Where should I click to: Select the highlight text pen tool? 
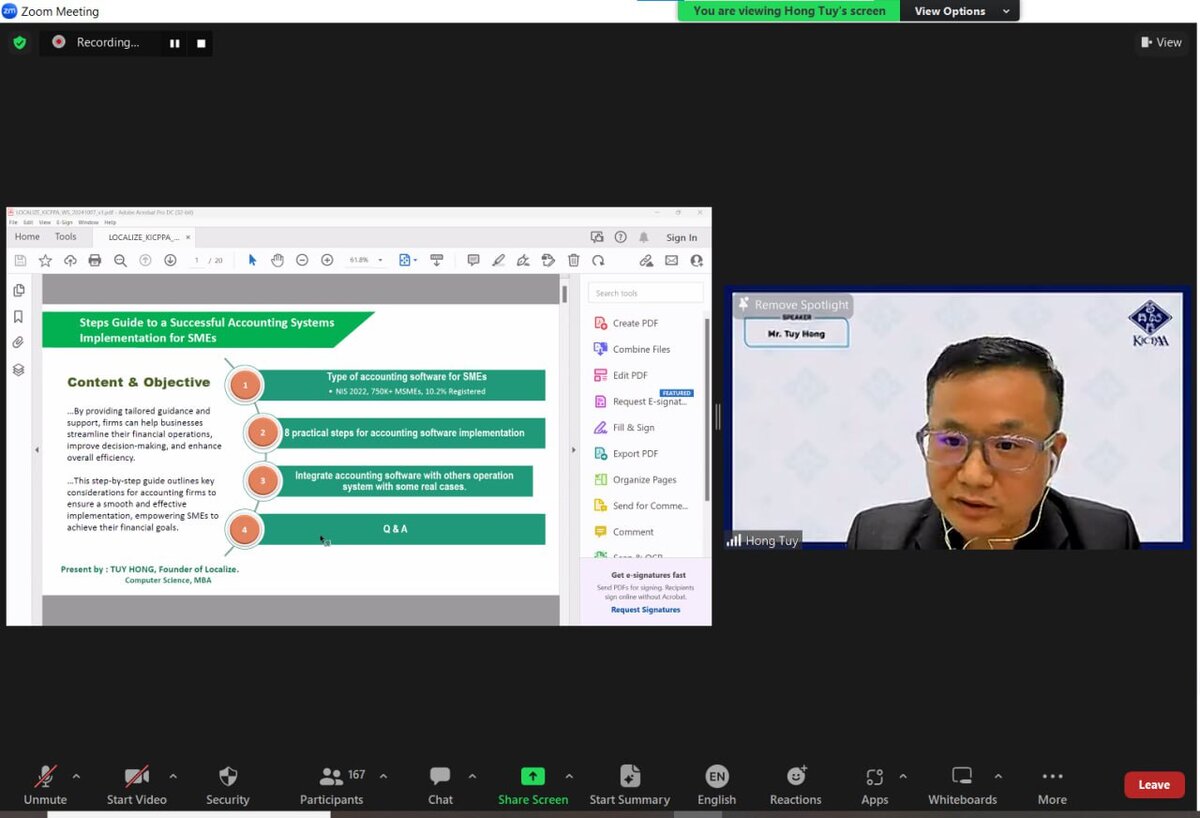point(498,260)
